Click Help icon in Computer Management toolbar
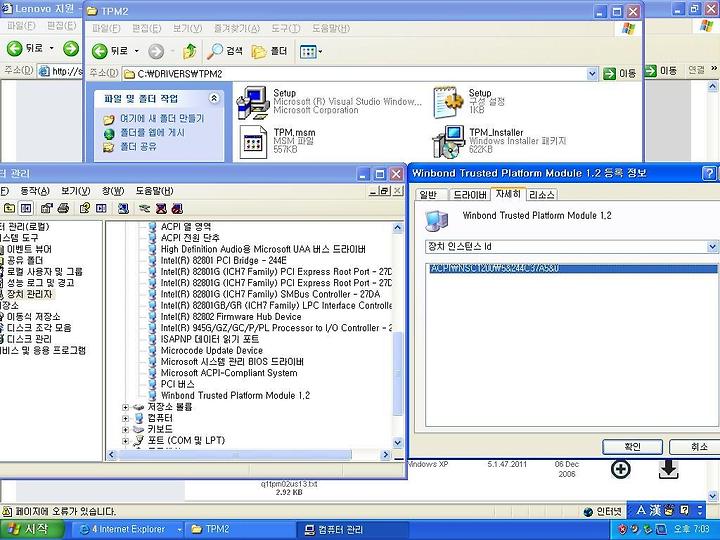Image resolution: width=720 pixels, height=540 pixels. [x=84, y=209]
